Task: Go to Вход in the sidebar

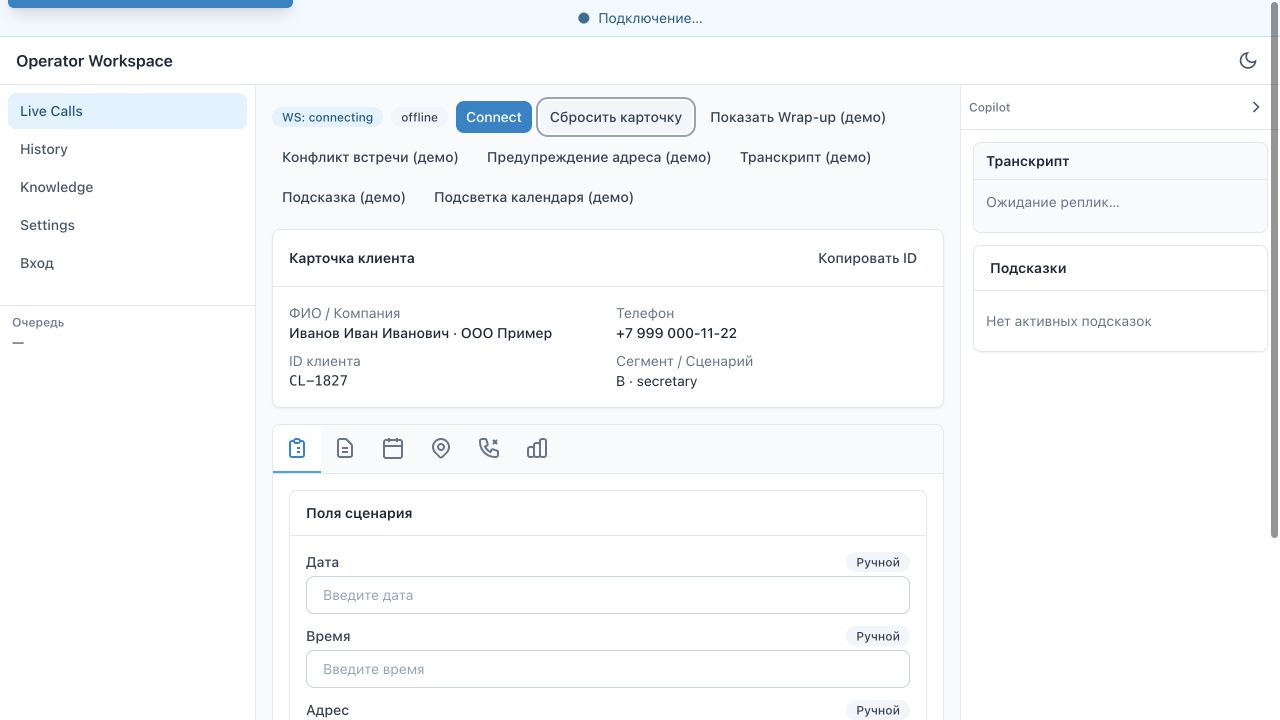Action: (127, 263)
